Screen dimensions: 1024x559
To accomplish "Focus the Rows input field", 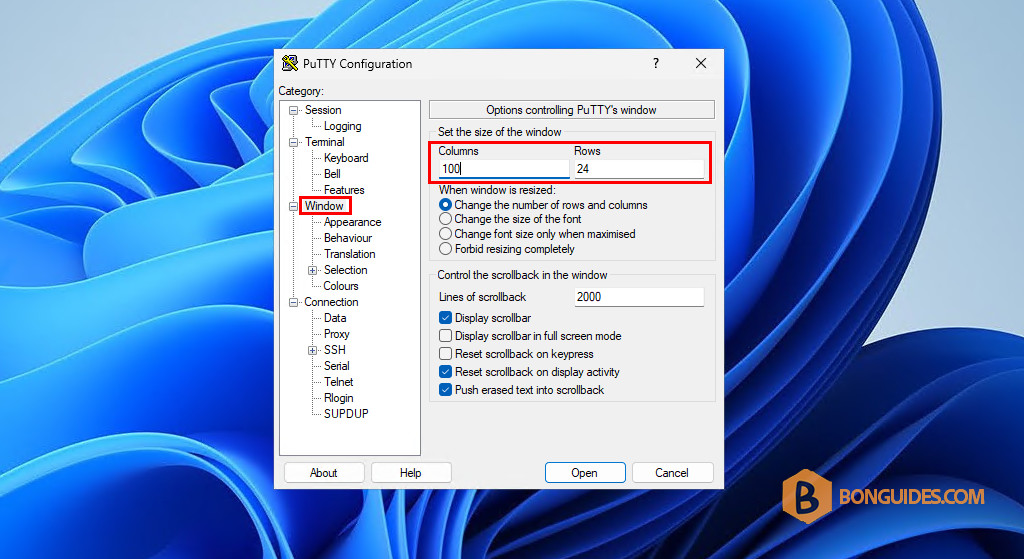I will click(639, 168).
